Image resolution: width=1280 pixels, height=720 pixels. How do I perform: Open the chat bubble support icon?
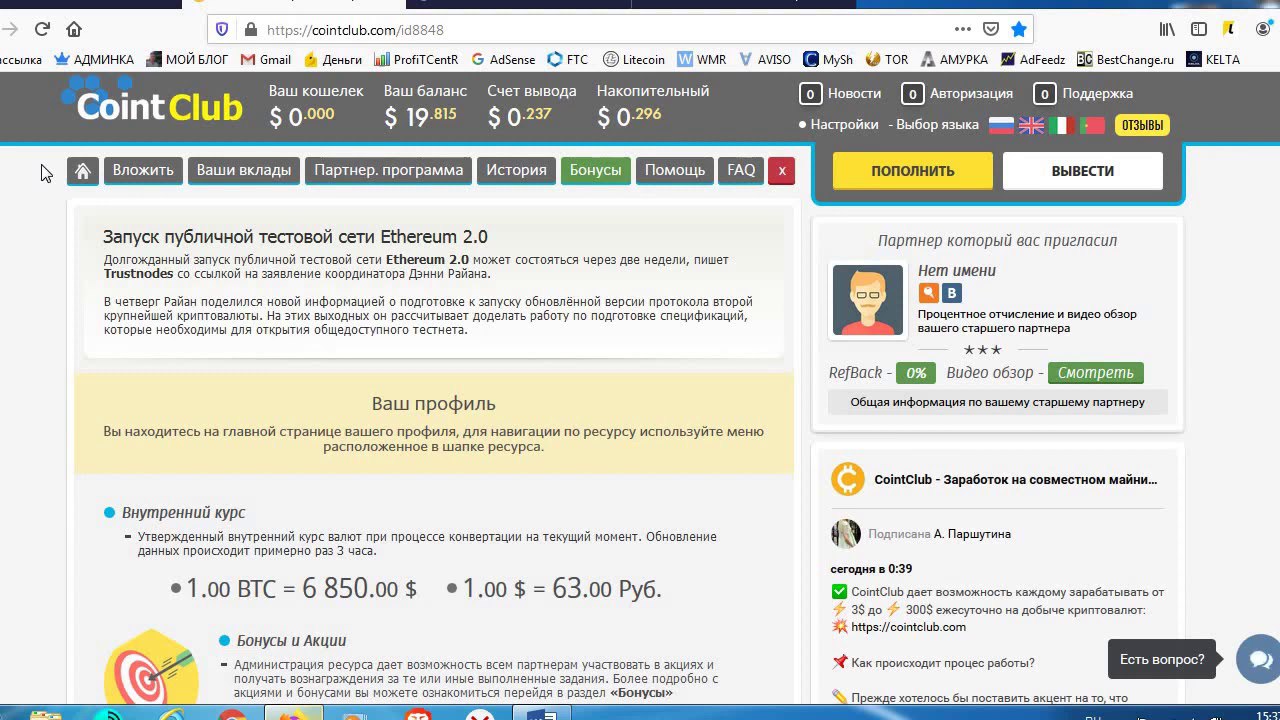1259,659
